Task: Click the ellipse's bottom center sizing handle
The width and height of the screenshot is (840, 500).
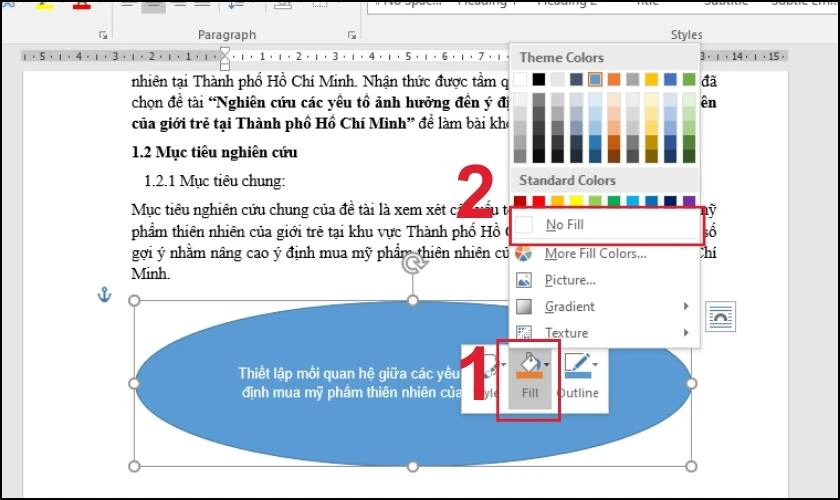Action: [x=412, y=467]
